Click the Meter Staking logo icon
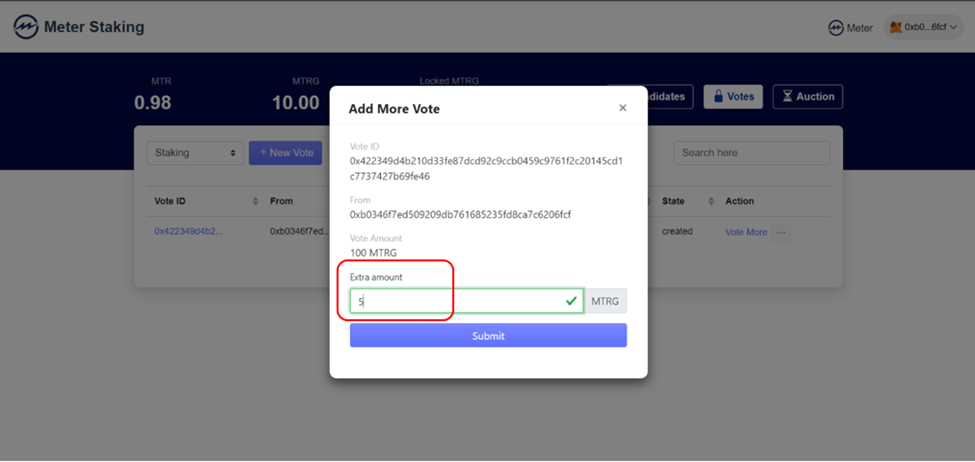 click(25, 27)
